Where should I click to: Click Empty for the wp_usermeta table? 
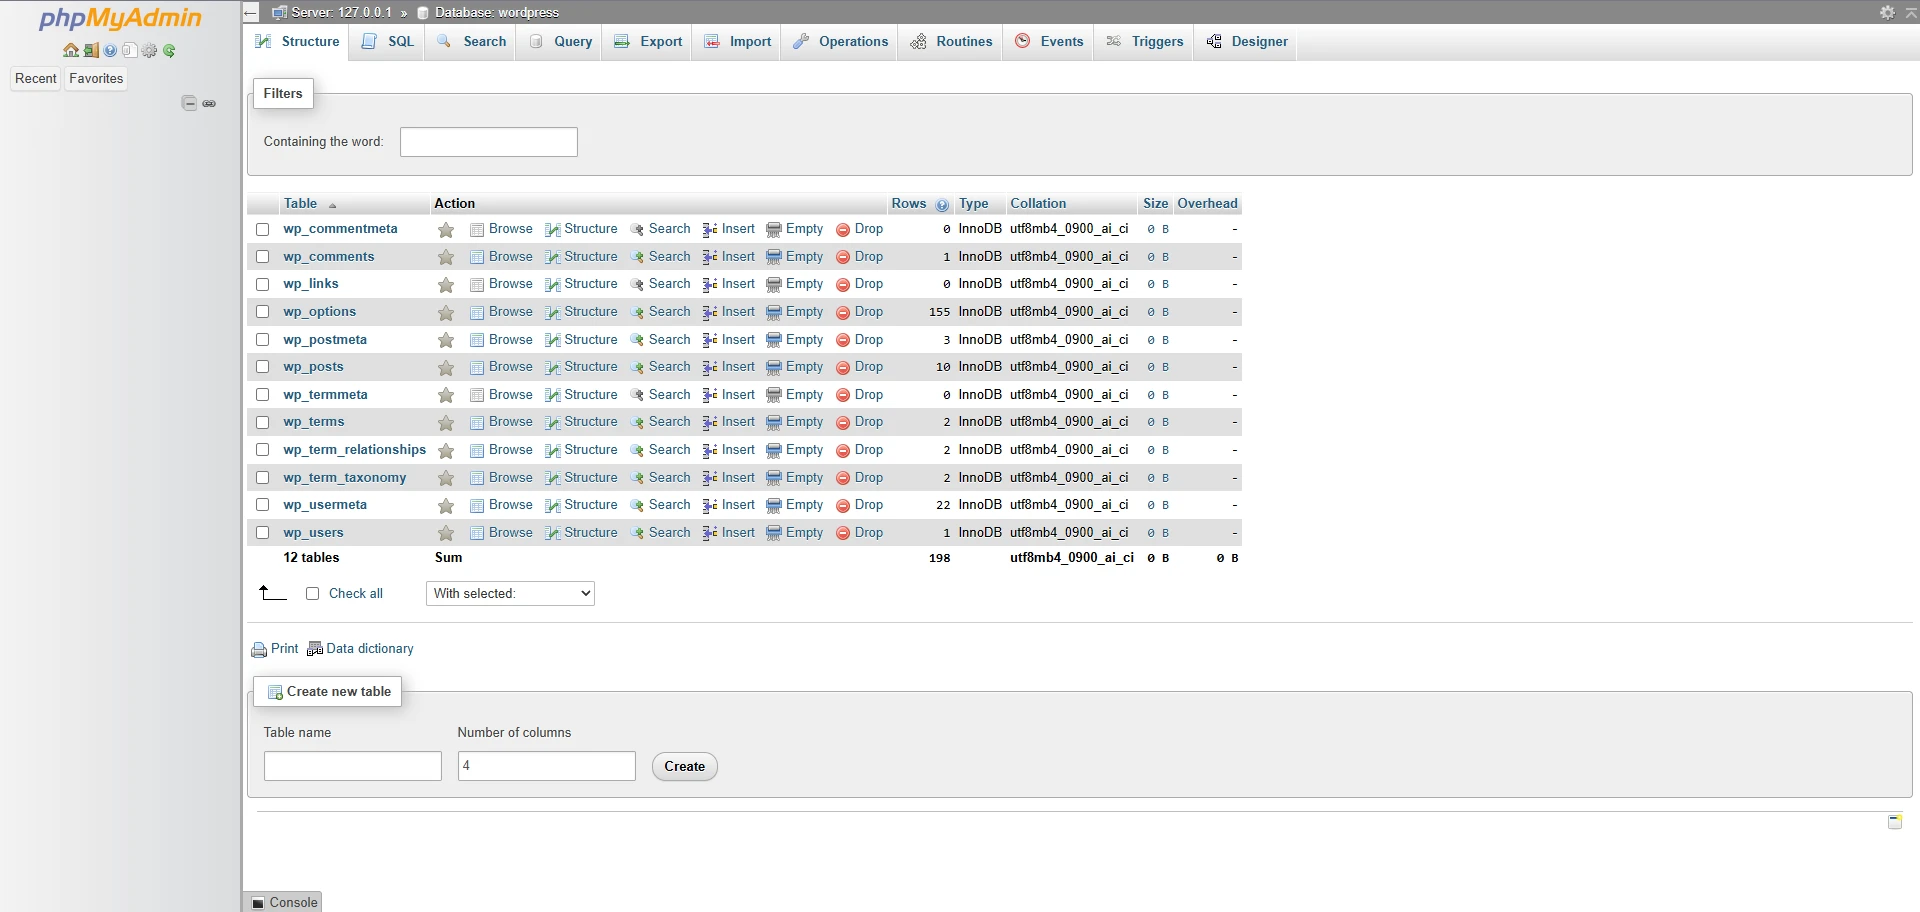795,505
